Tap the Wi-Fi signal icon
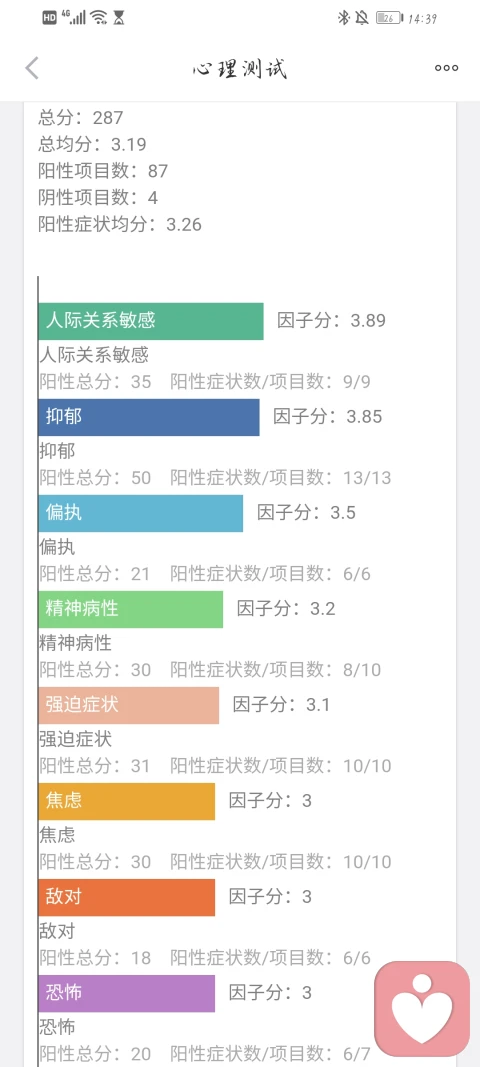Viewport: 480px width, 1067px height. click(99, 18)
